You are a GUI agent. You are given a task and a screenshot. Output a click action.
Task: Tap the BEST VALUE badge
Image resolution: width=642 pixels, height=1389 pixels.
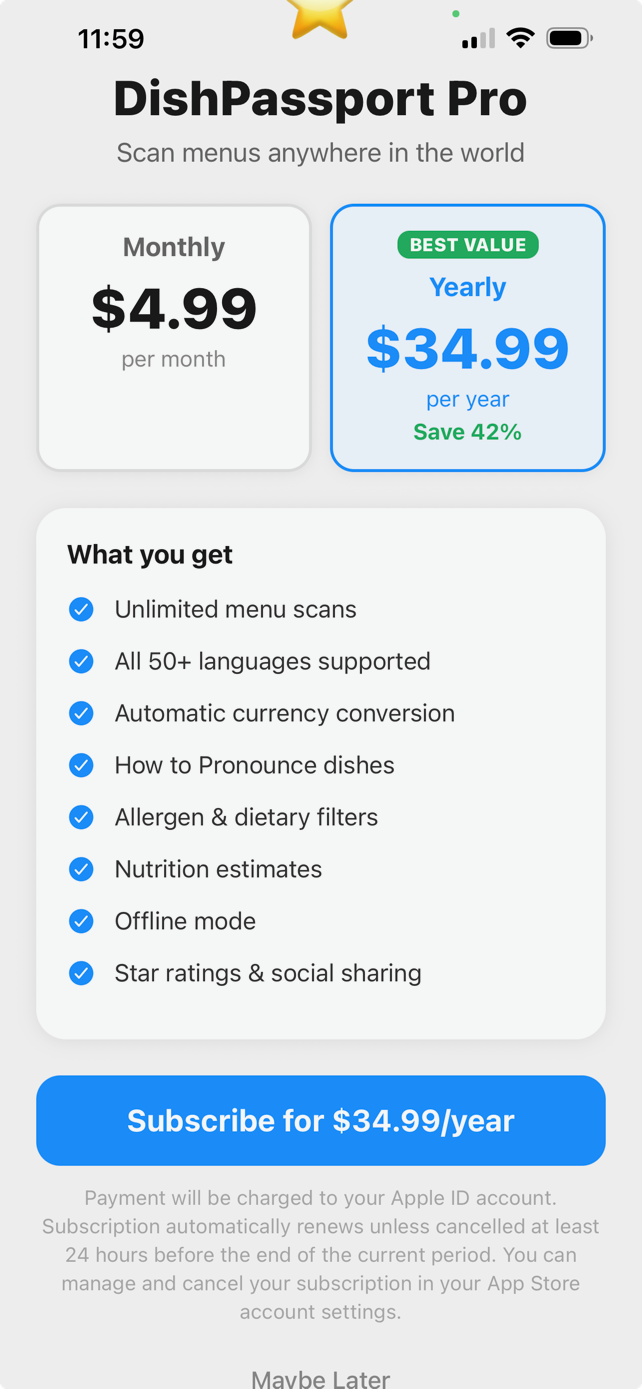467,244
